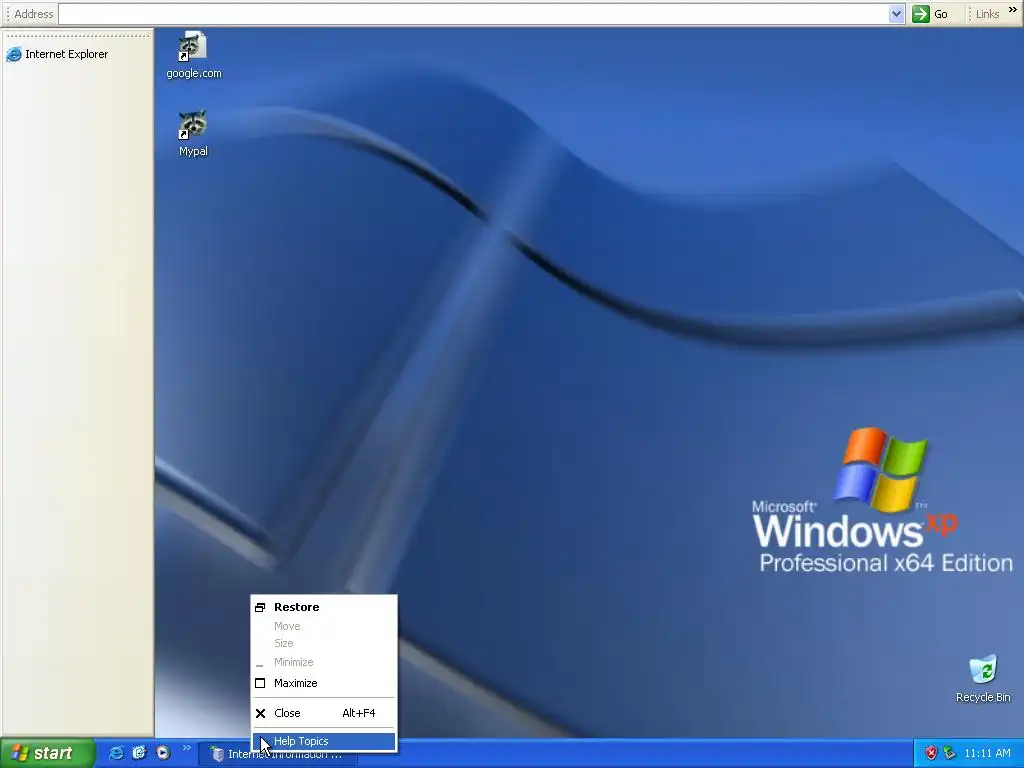Click the disabled Size menu entry
This screenshot has width=1024, height=768.
324,643
